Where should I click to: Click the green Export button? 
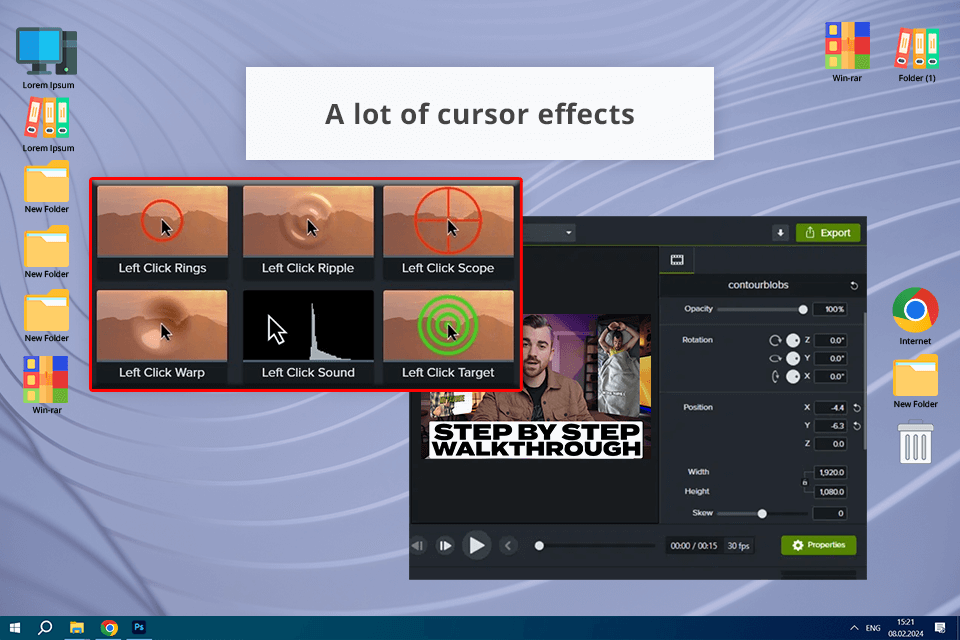click(828, 233)
